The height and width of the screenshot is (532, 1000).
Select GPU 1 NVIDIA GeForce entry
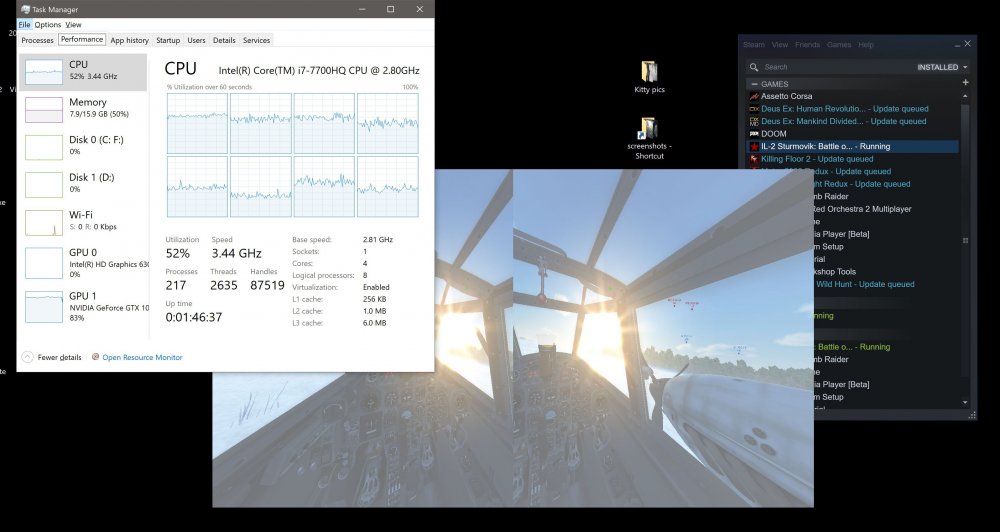point(83,306)
